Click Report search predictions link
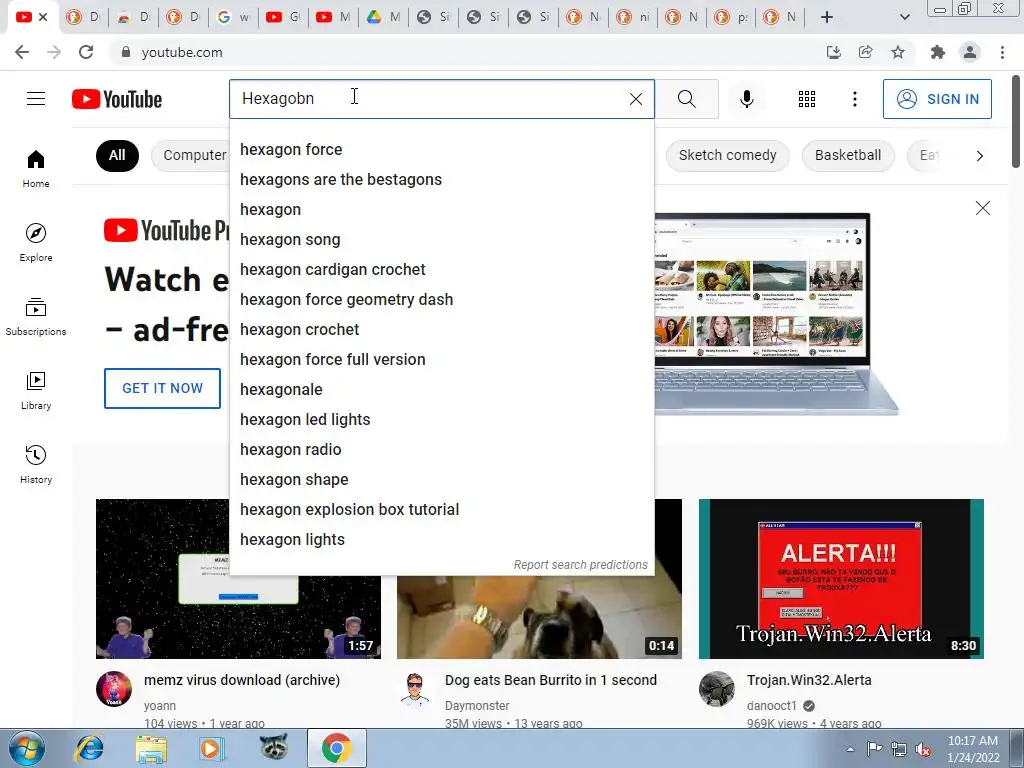This screenshot has width=1024, height=768. coord(581,565)
